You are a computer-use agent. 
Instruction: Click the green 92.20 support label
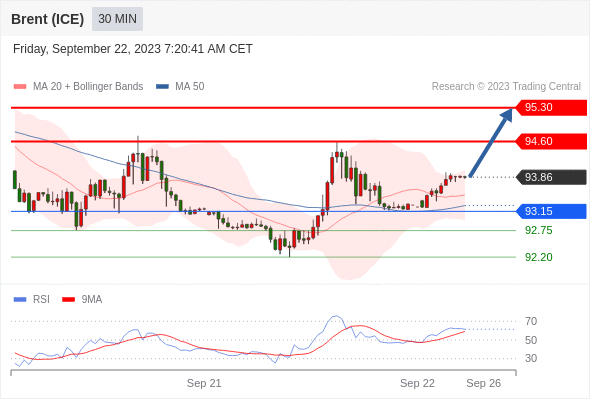point(538,257)
